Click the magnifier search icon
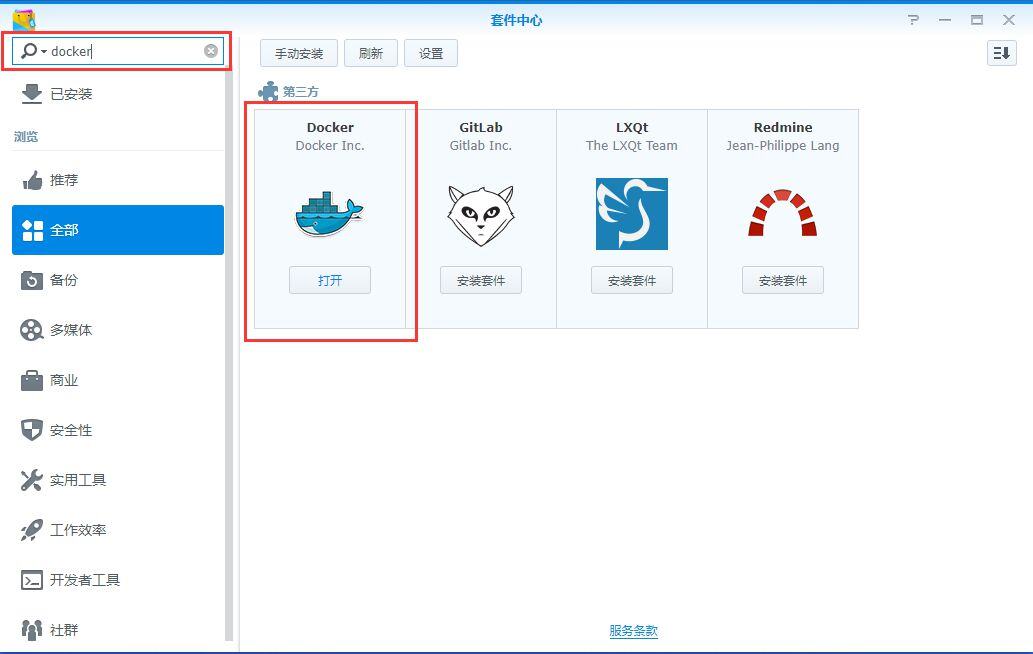The width and height of the screenshot is (1033, 654). [x=29, y=51]
